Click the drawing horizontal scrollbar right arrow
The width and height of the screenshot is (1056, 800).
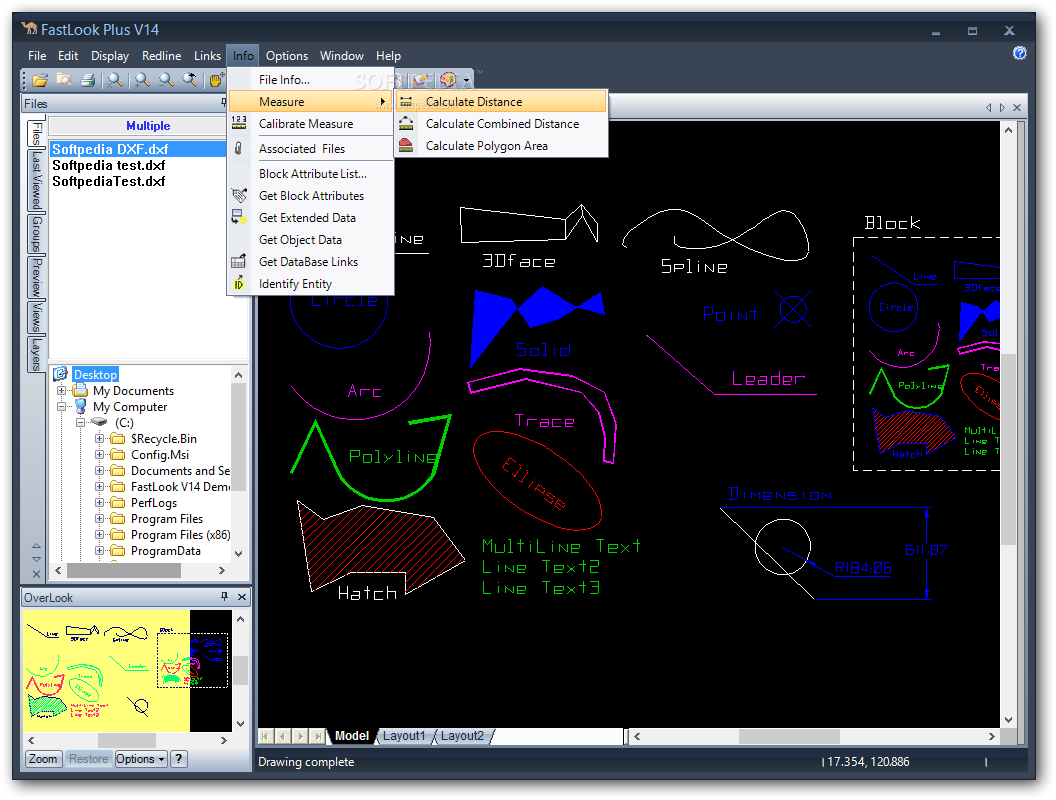click(991, 736)
